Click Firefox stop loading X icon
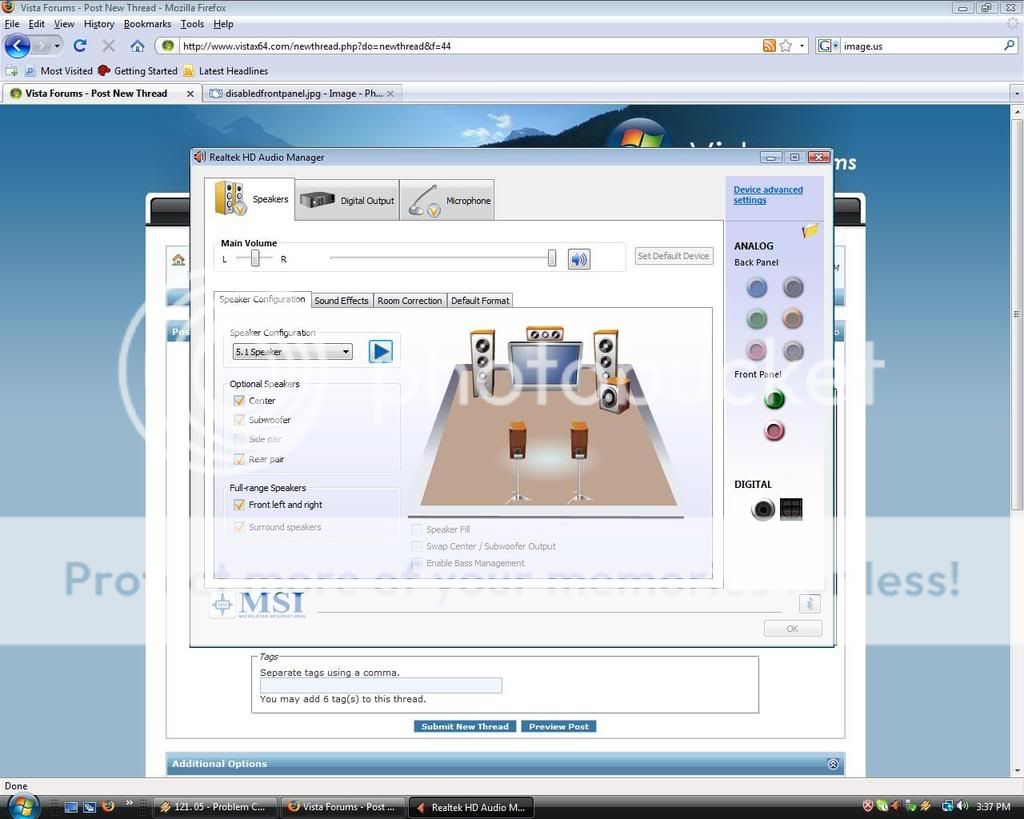The width and height of the screenshot is (1024, 819). click(108, 46)
